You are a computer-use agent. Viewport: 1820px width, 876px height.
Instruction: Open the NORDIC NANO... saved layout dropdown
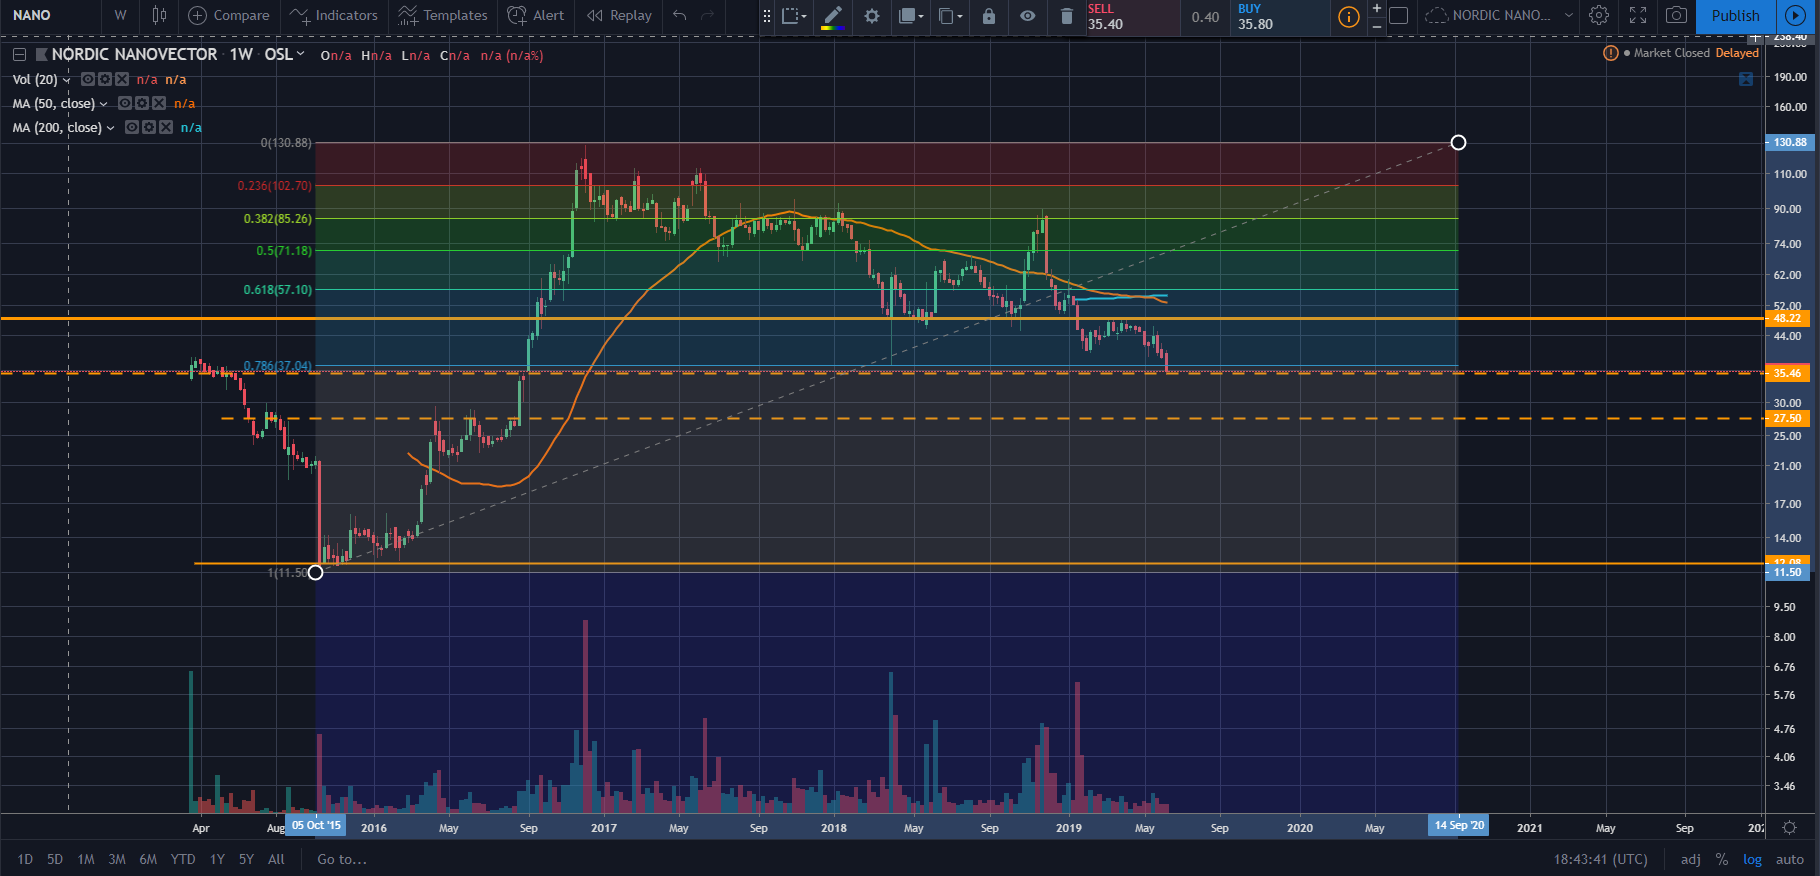pyautogui.click(x=1499, y=15)
